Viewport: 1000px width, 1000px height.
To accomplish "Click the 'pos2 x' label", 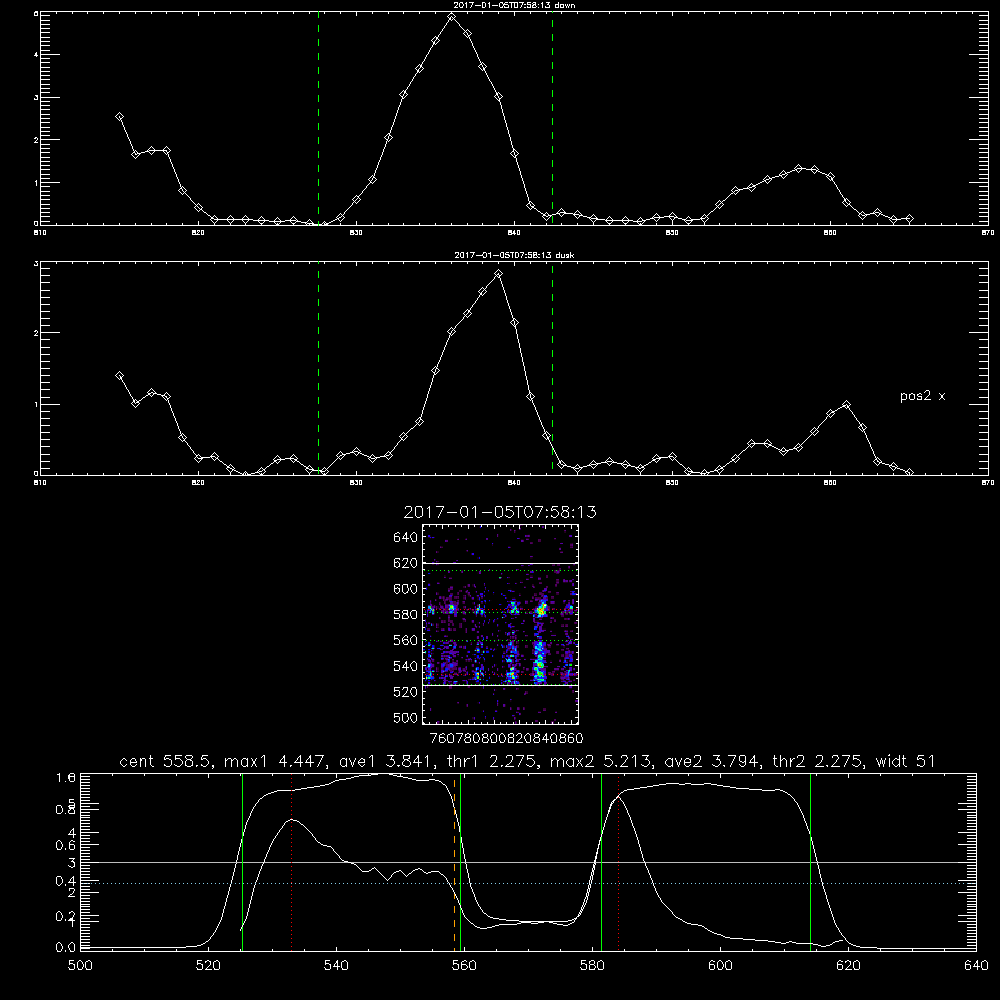I will point(922,396).
